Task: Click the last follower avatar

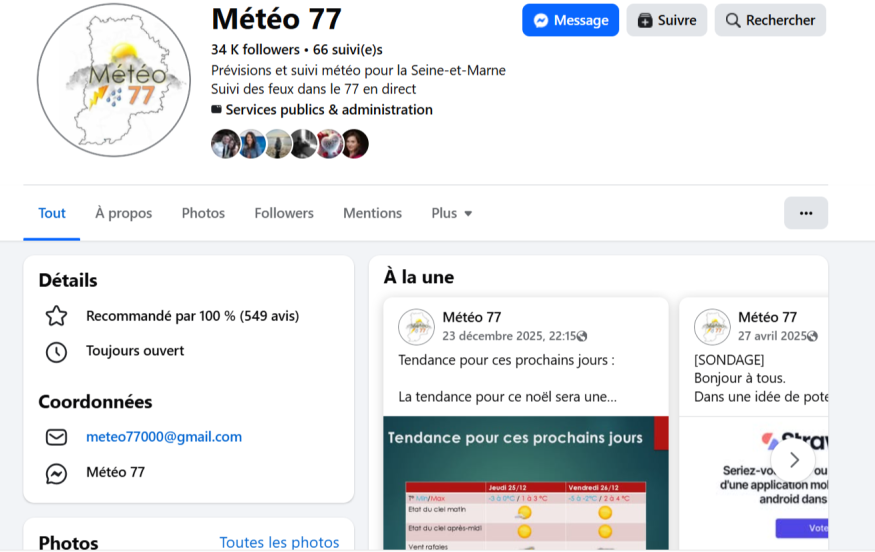Action: (x=355, y=144)
